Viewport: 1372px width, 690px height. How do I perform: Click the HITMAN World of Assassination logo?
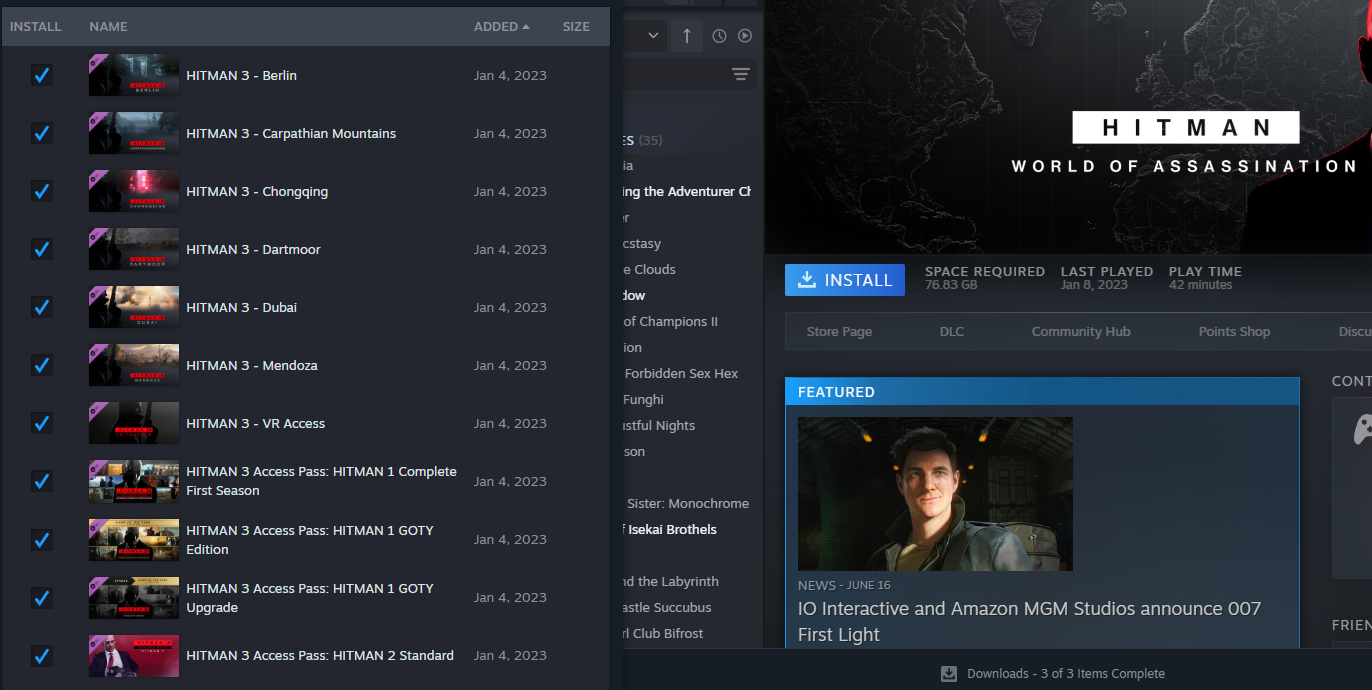1185,143
